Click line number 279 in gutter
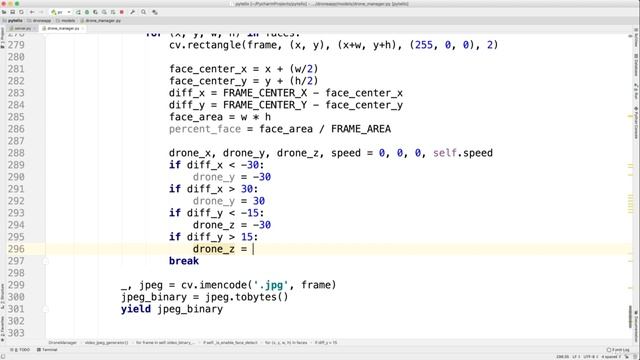Screen dimensions: 640x360 16,45
